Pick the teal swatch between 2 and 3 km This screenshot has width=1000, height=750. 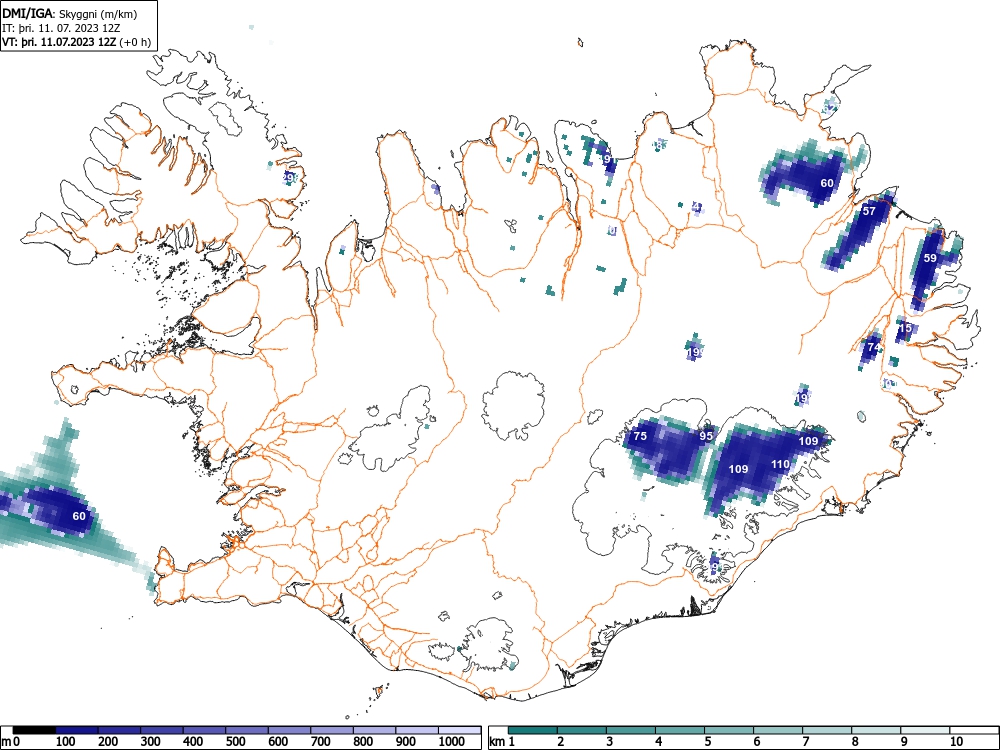(x=582, y=730)
